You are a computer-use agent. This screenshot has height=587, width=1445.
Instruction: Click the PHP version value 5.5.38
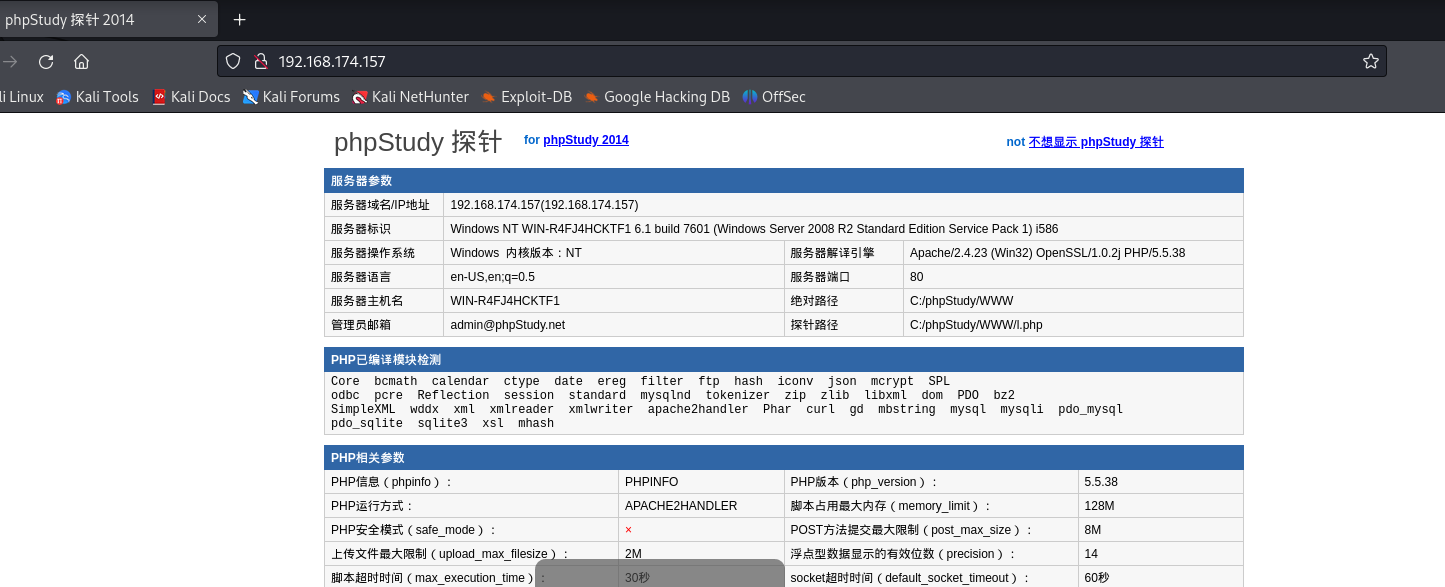[1101, 482]
